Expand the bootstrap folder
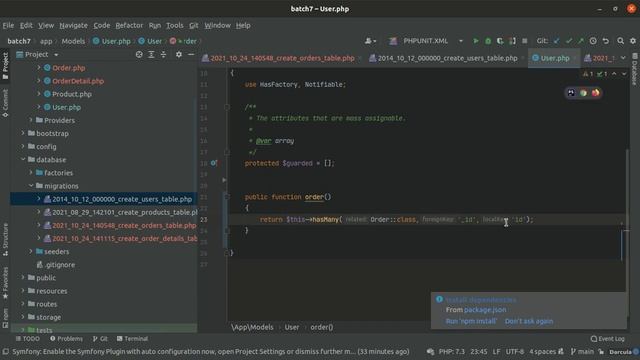The image size is (640, 360). coord(23,133)
